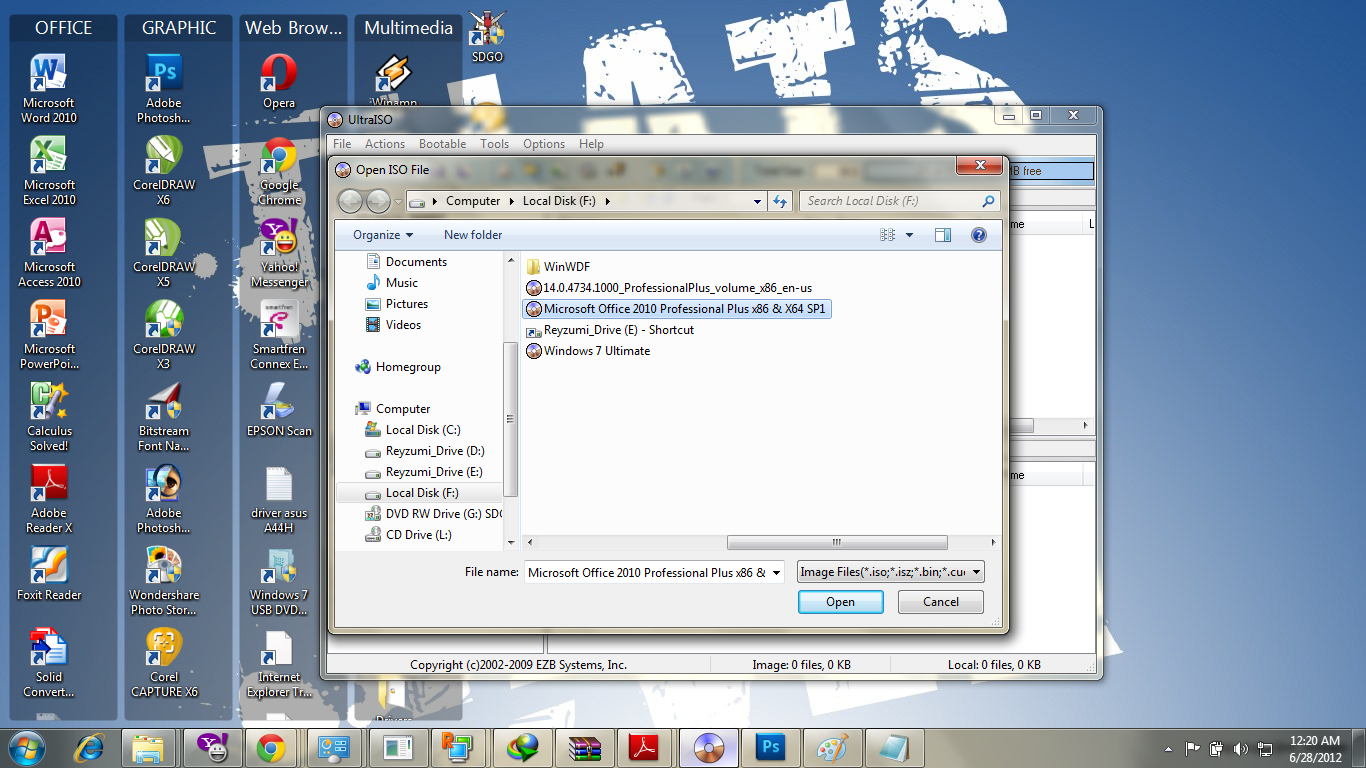
Task: Open the change view dropdown arrow
Action: coord(909,235)
